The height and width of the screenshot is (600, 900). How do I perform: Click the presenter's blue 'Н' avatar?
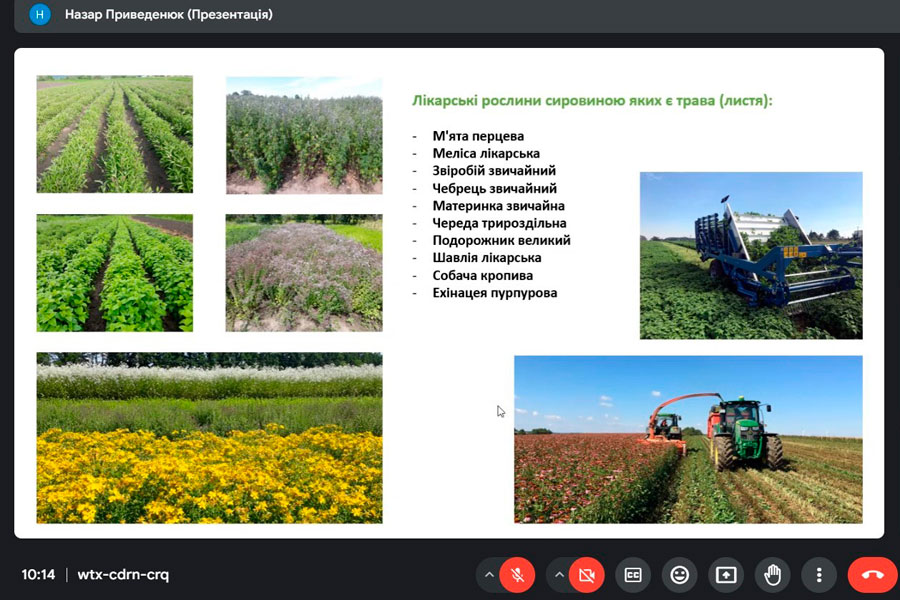pyautogui.click(x=39, y=15)
